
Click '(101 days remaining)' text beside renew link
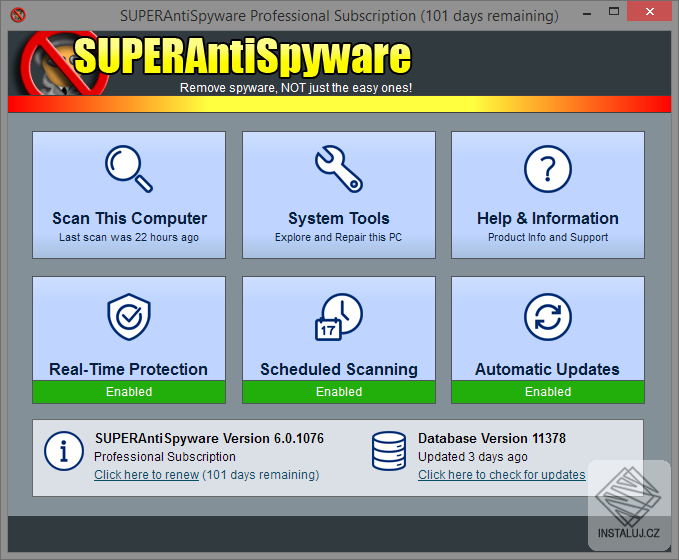(261, 475)
